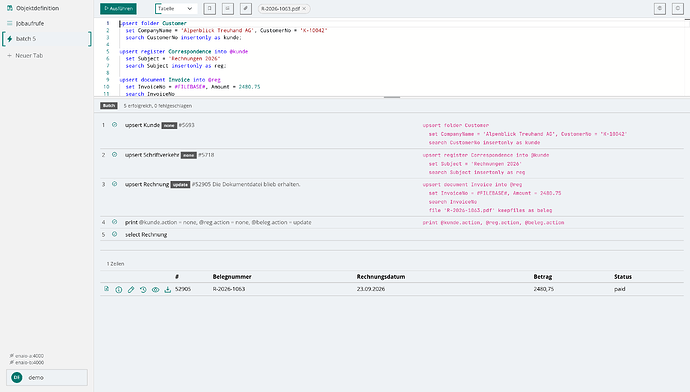Click the success check icon for upsert Rechnung

tap(114, 184)
